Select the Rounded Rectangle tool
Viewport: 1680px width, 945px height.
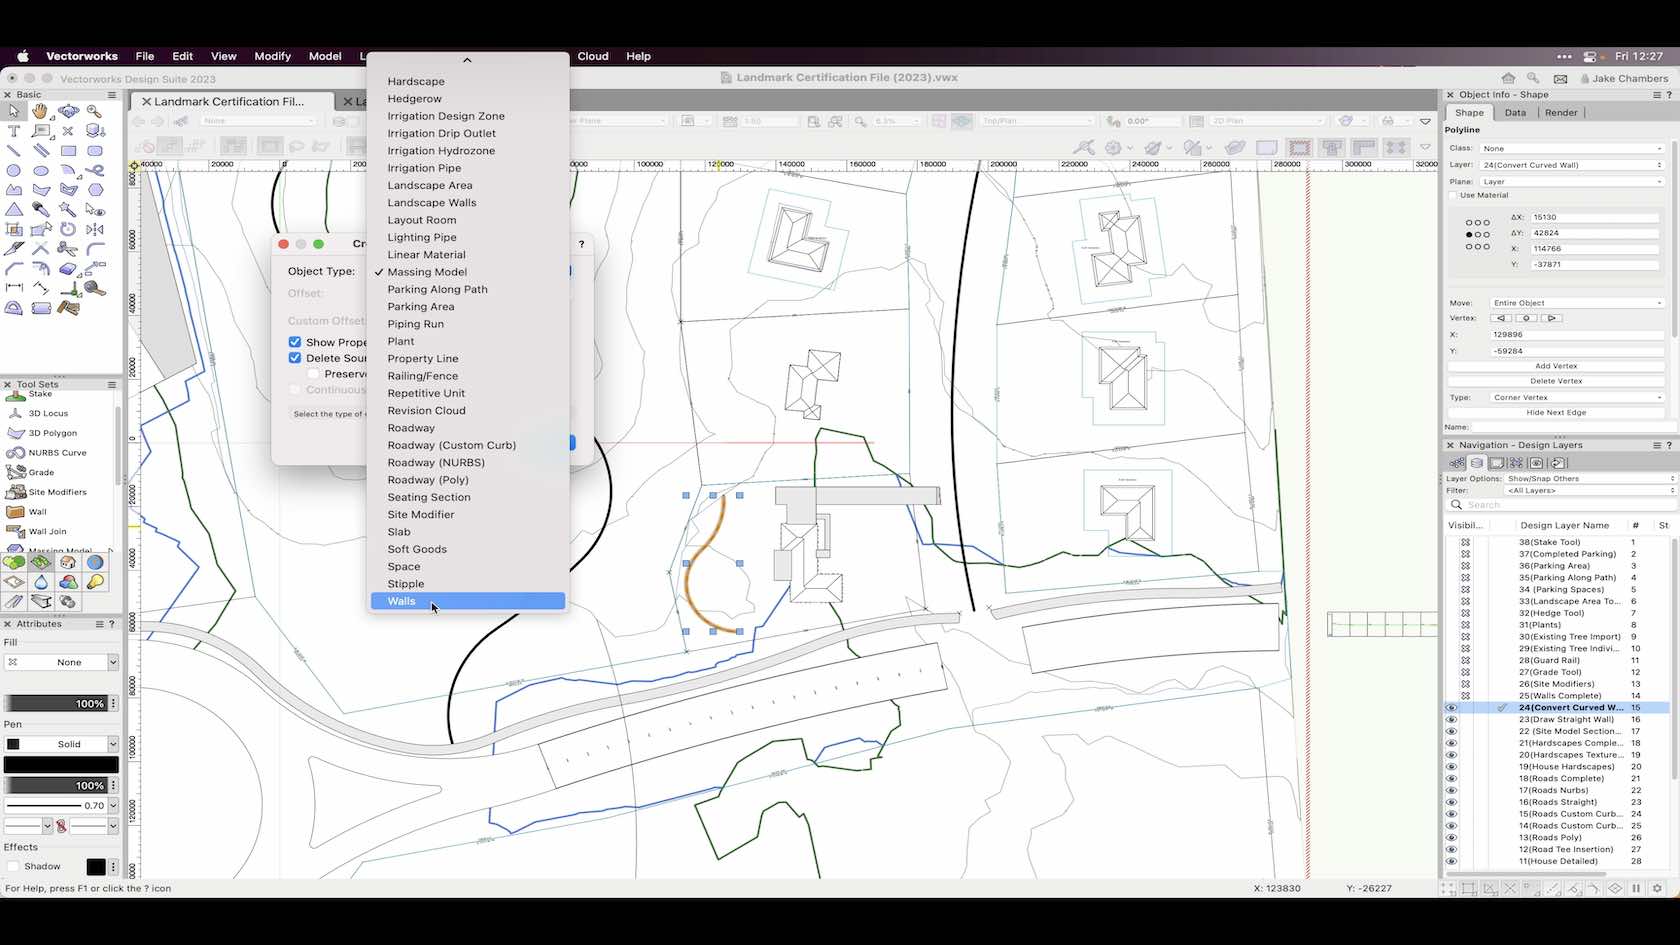point(95,151)
